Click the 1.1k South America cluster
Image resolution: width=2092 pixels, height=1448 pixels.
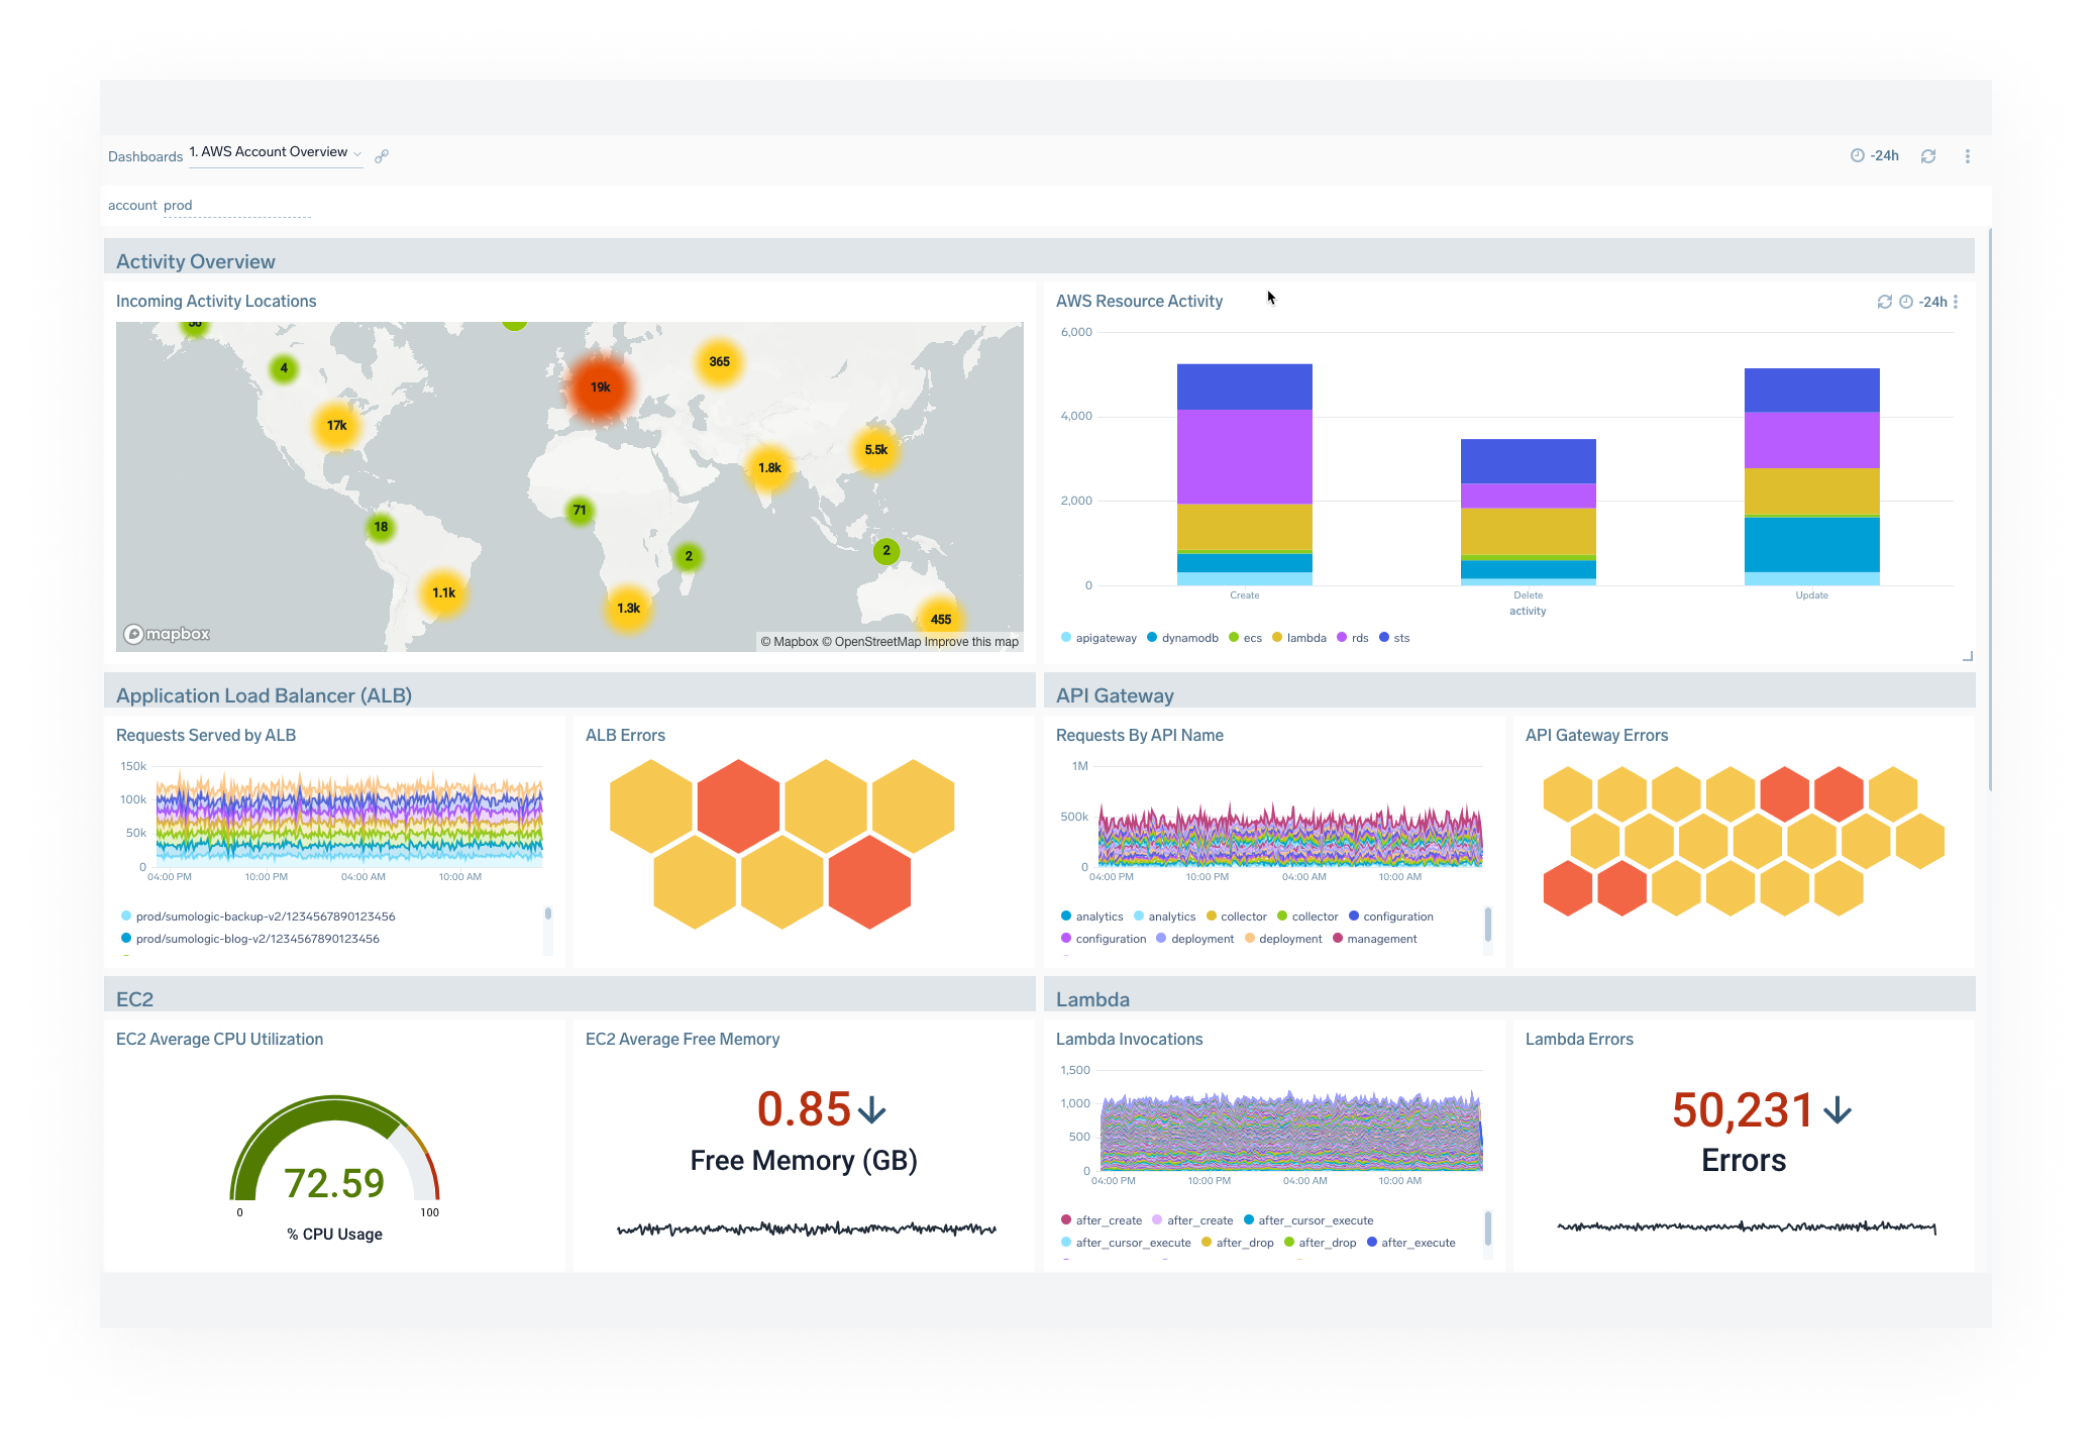(x=444, y=593)
